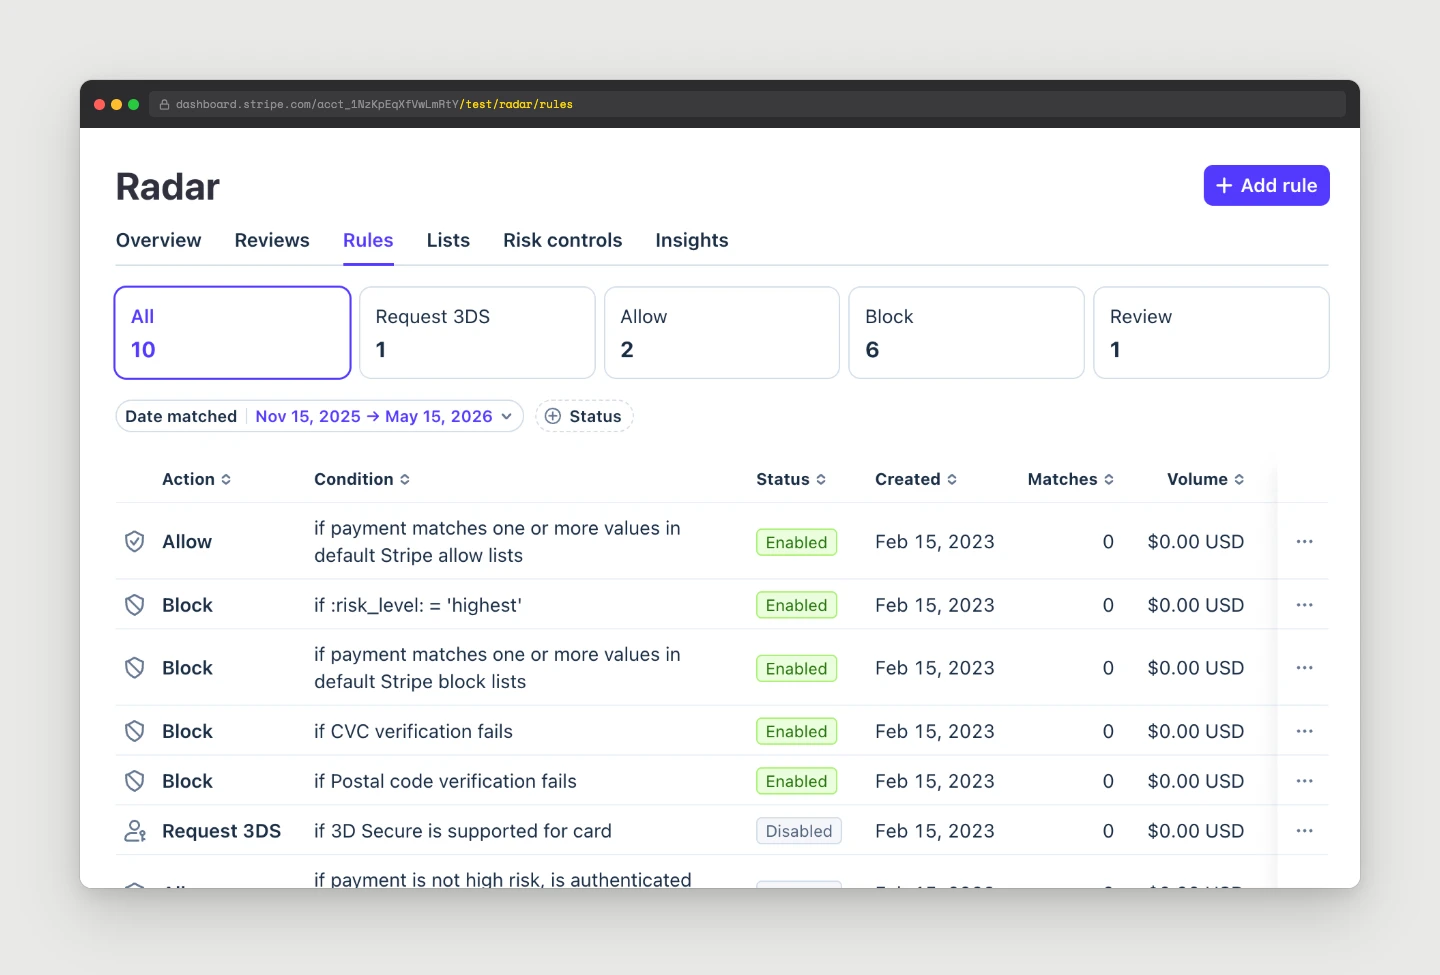Click Block shield icon for CVC rule

pos(134,731)
